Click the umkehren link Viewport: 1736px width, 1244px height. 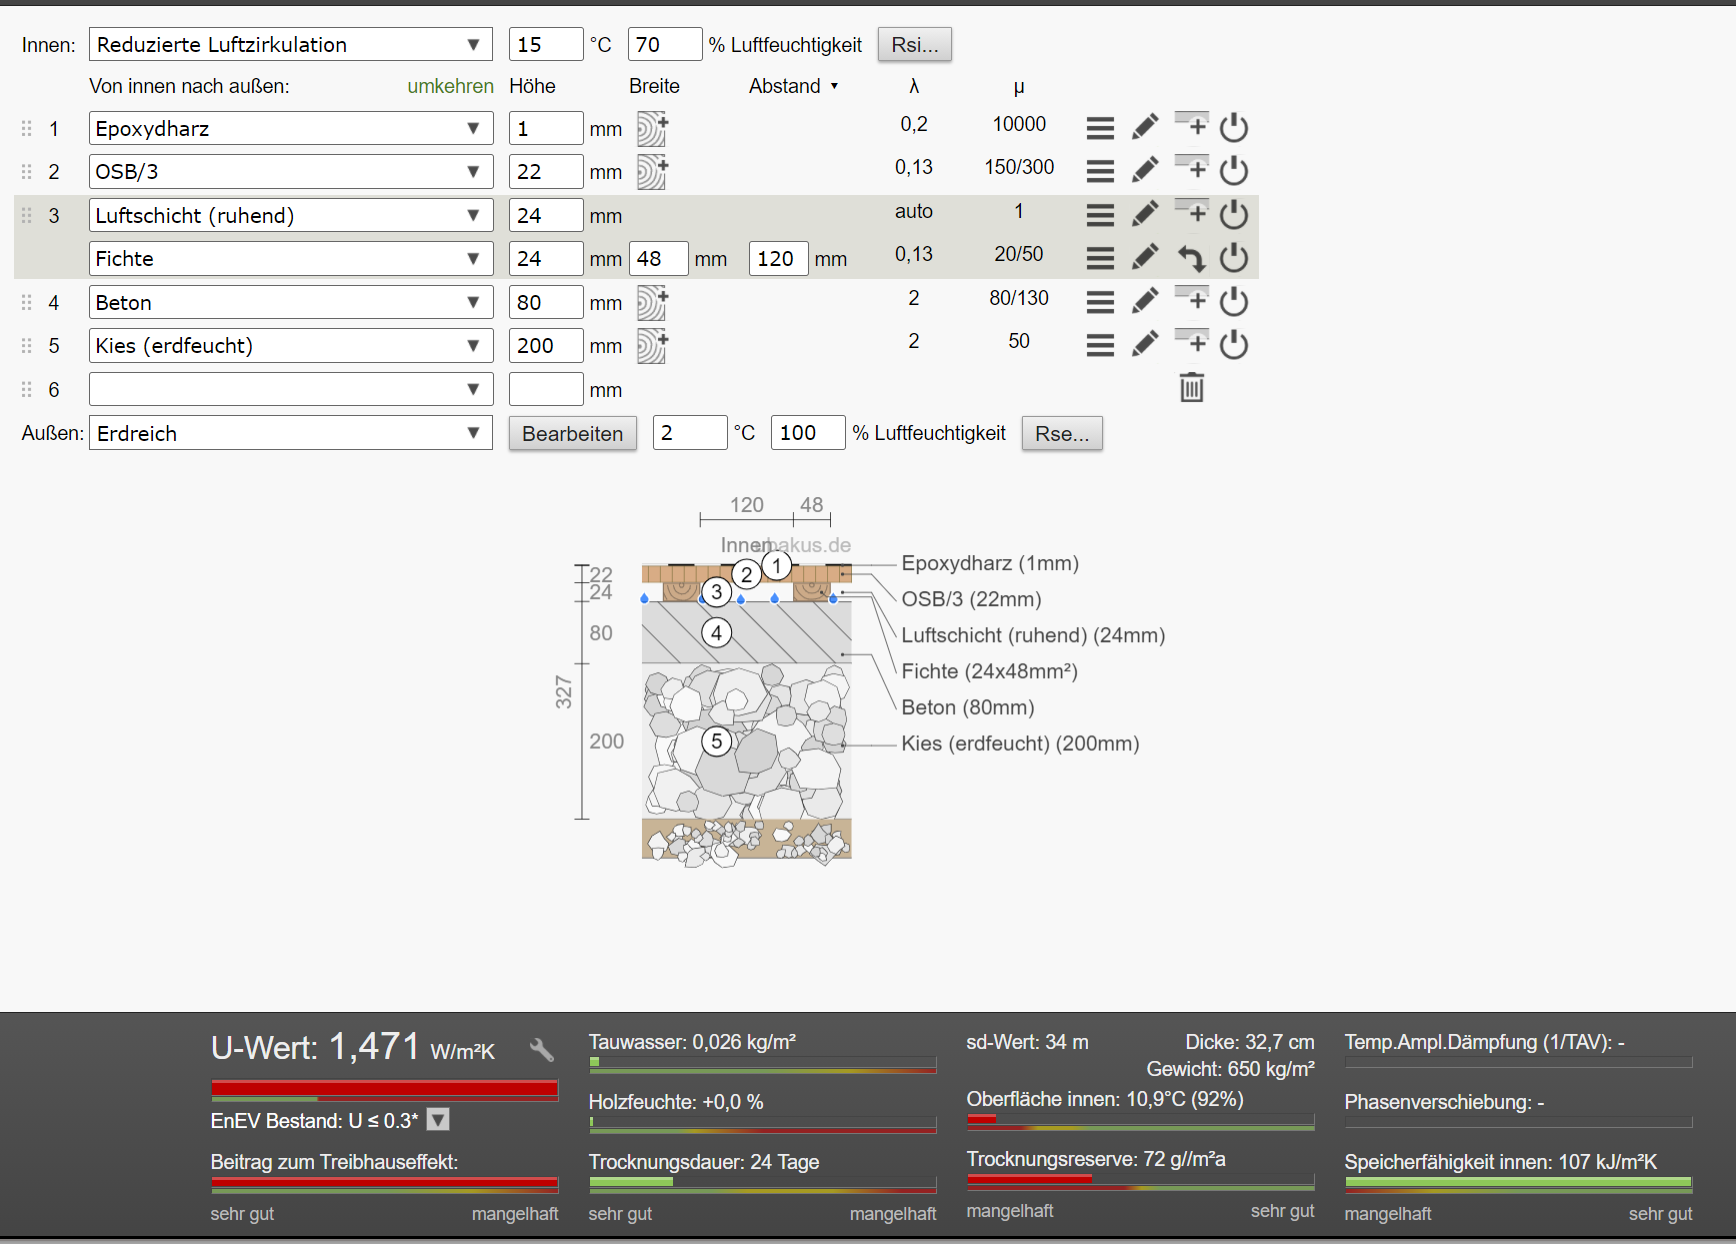tap(450, 86)
